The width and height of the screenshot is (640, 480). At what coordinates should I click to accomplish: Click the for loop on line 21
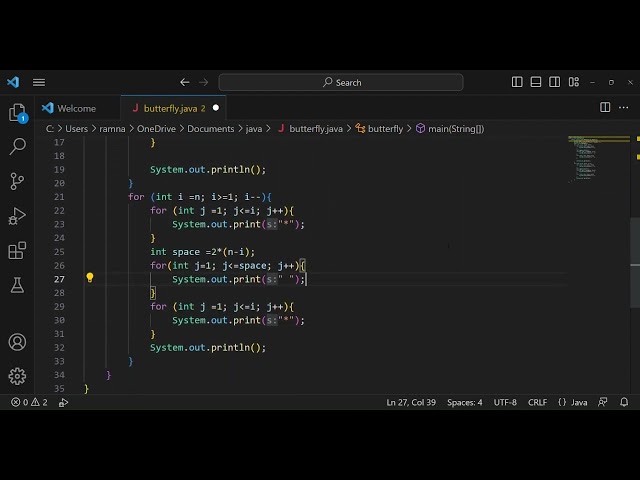(200, 197)
